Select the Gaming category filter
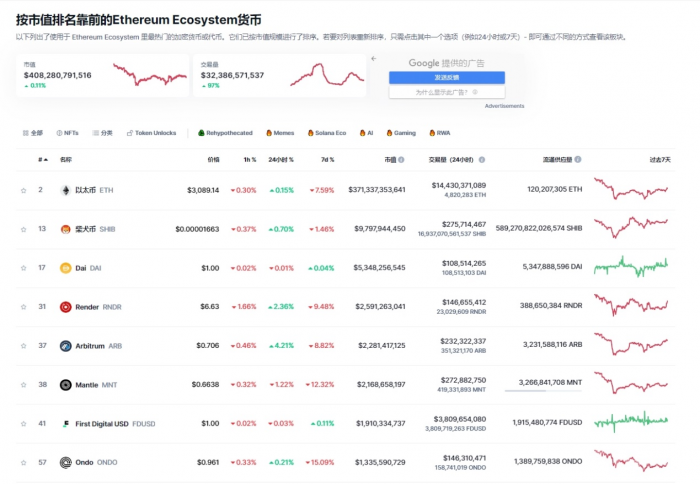Screen dimensions: 700x484 [401, 133]
